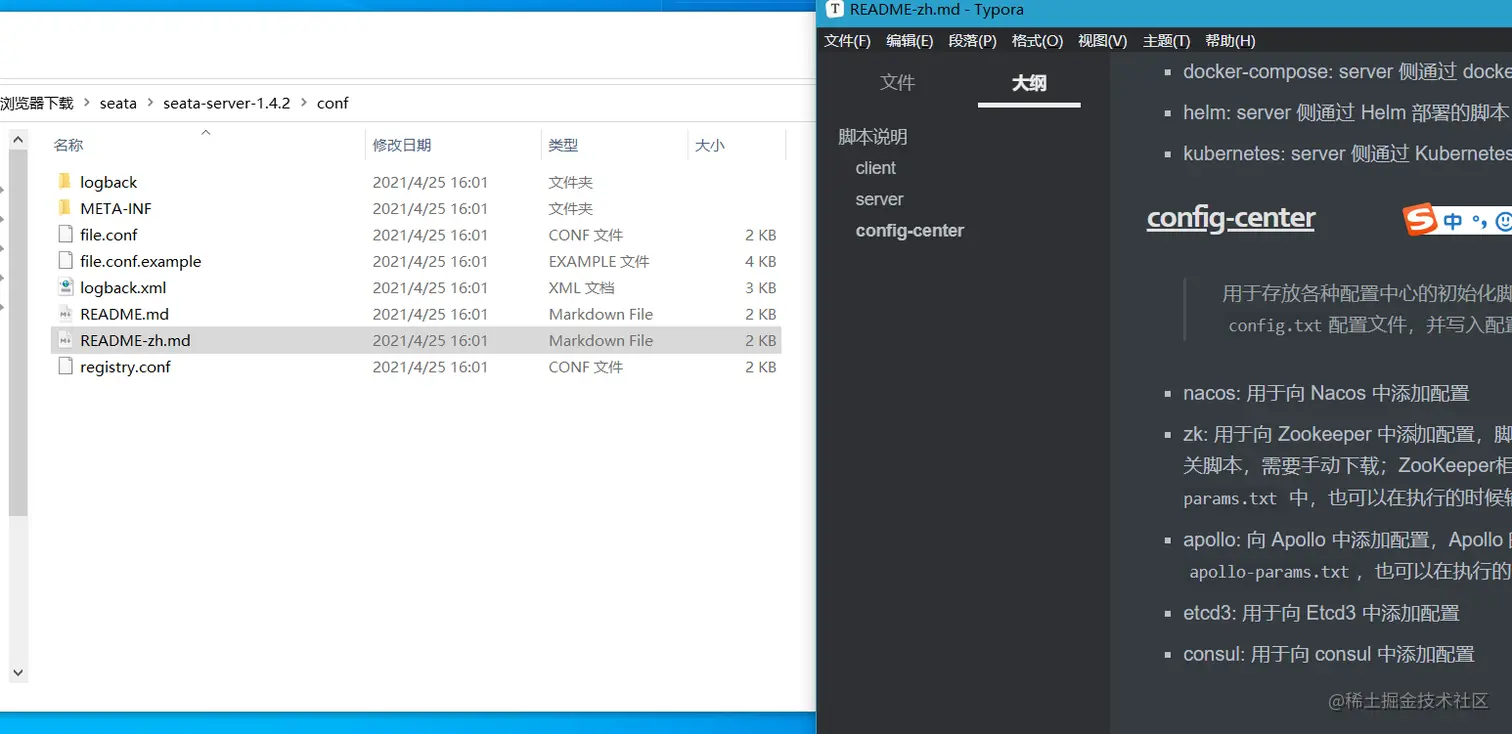The height and width of the screenshot is (734, 1512).
Task: Click the config-center heading link
Action: click(x=1230, y=218)
